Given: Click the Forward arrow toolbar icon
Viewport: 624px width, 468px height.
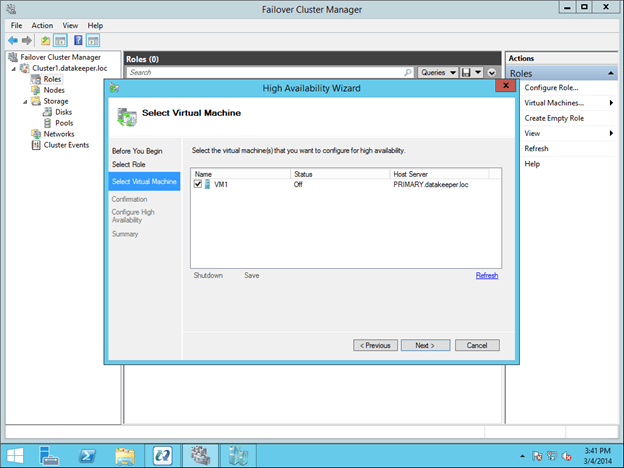Looking at the screenshot, I should pos(26,41).
